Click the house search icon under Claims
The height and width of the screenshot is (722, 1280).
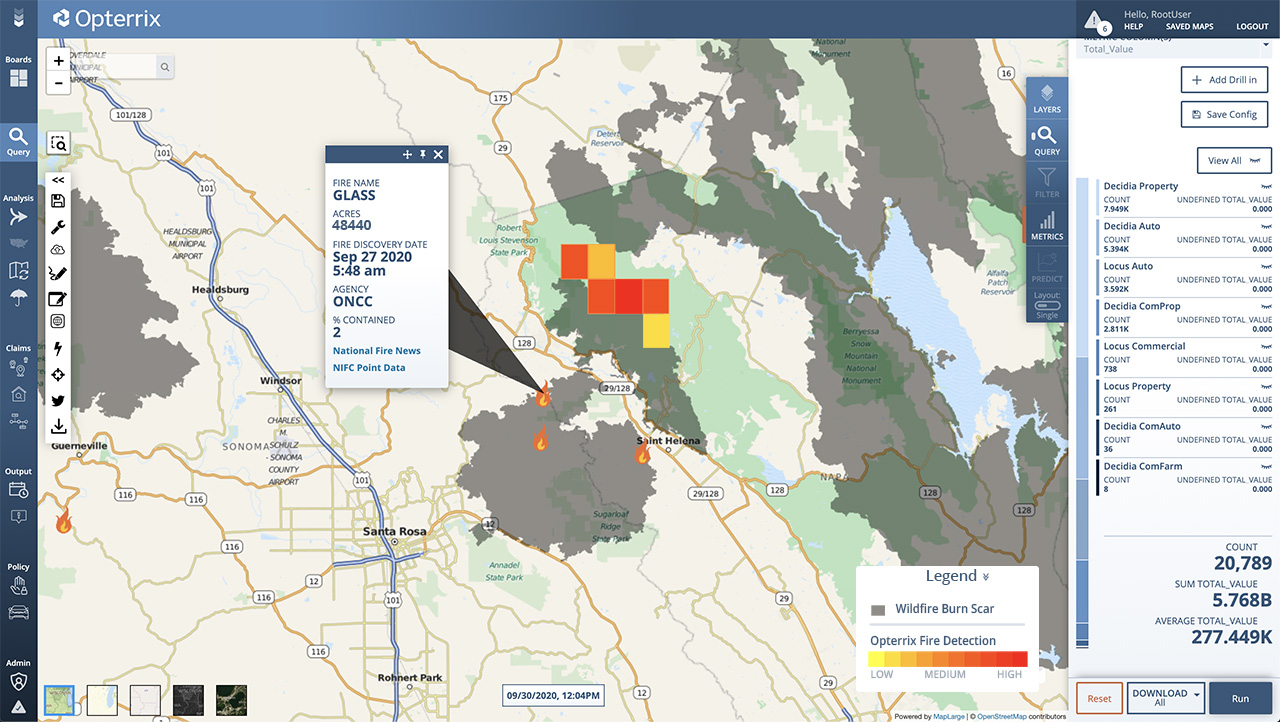[x=18, y=394]
